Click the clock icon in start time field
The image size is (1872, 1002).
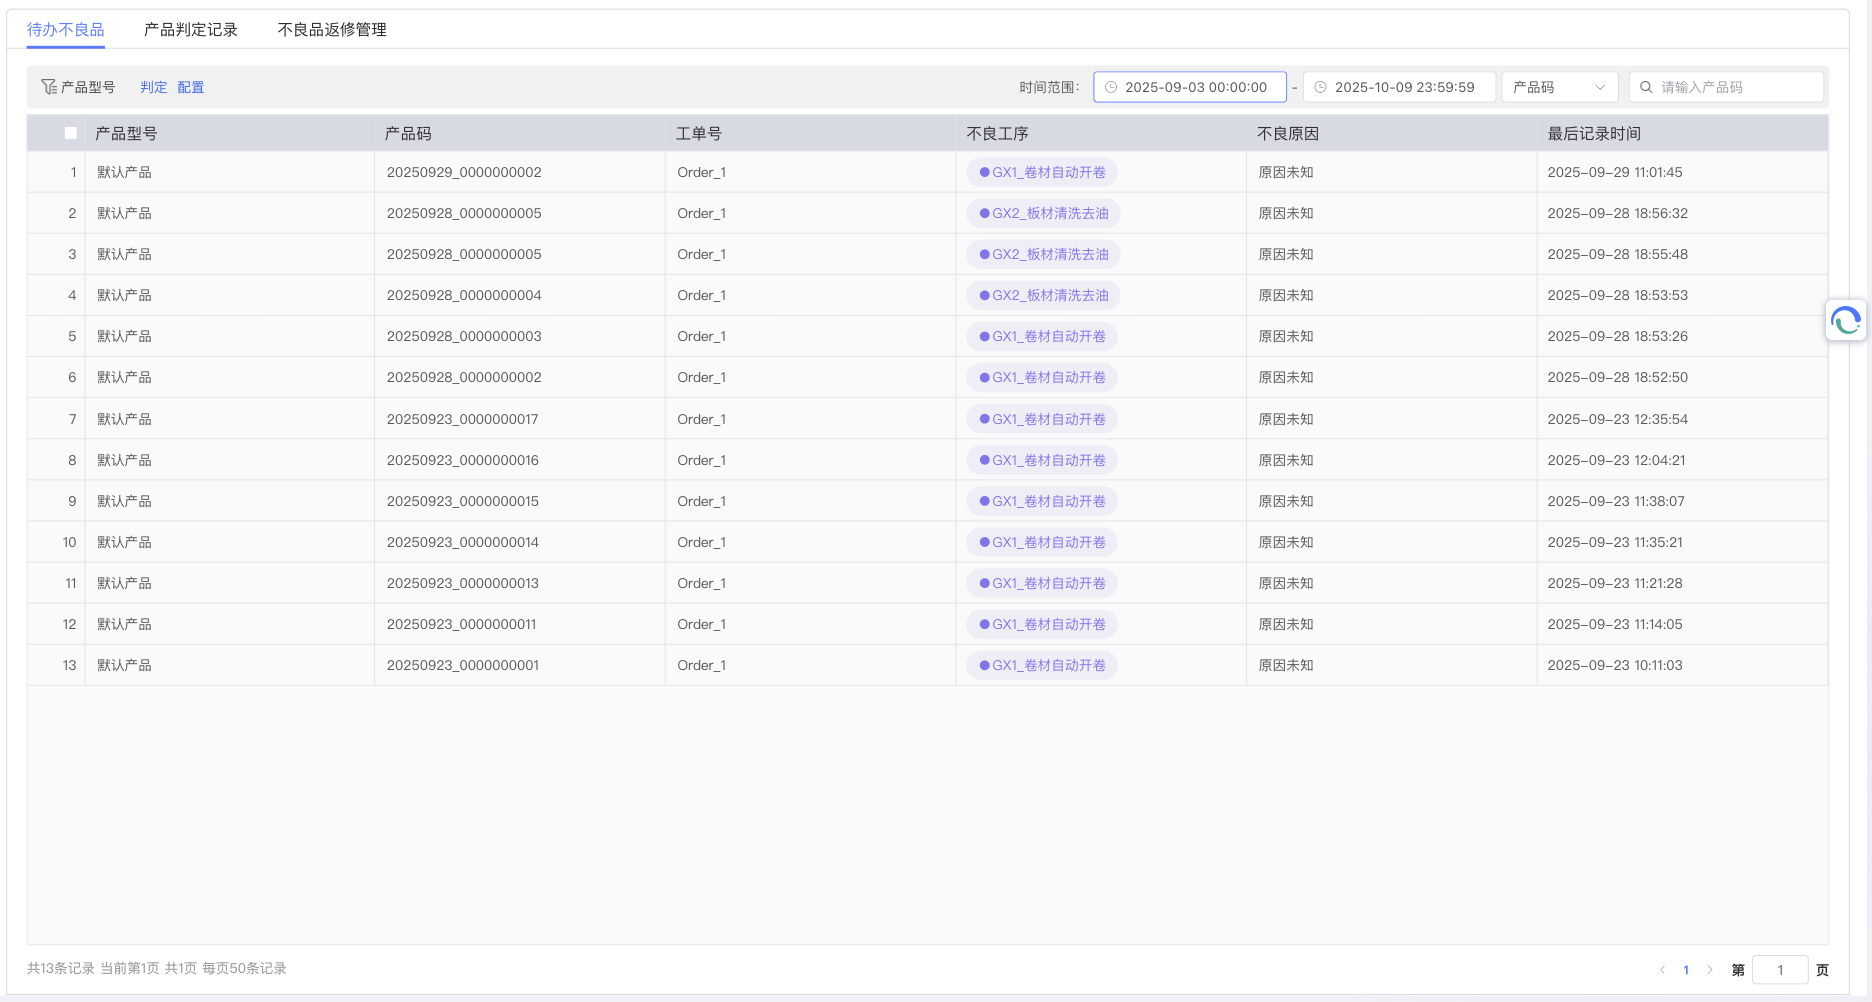(1110, 87)
